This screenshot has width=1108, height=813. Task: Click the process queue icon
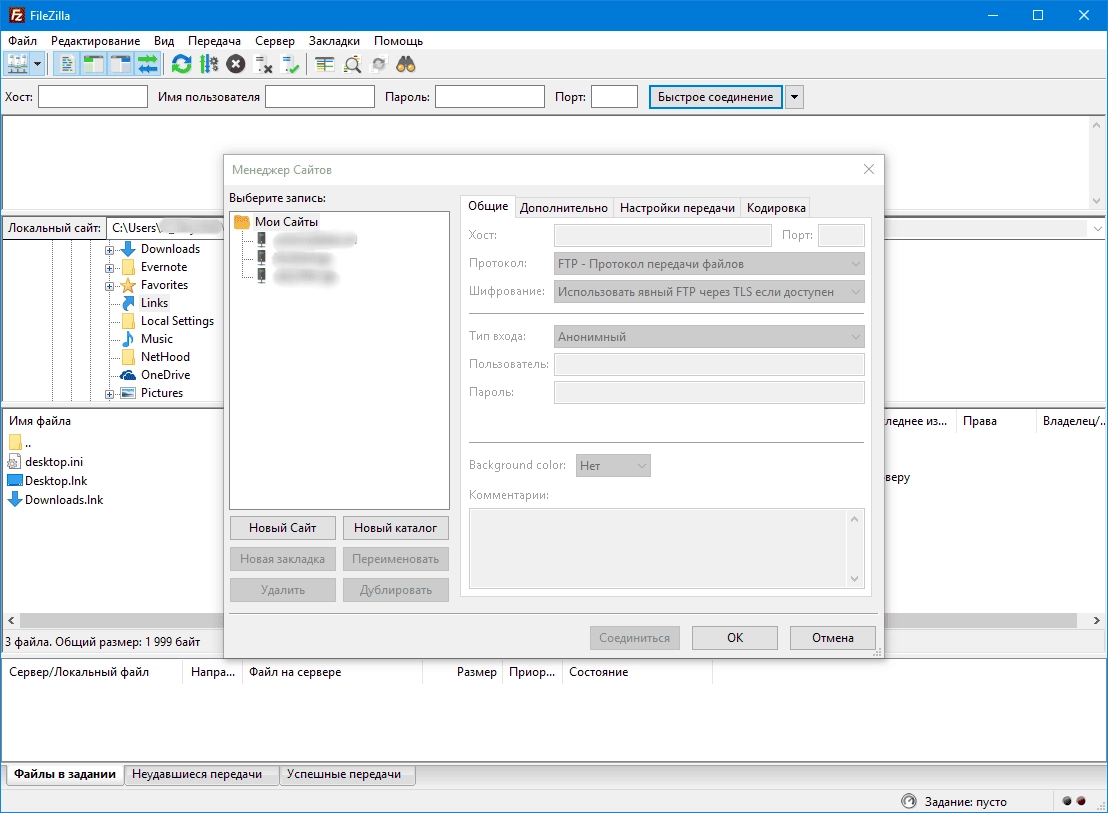point(208,65)
